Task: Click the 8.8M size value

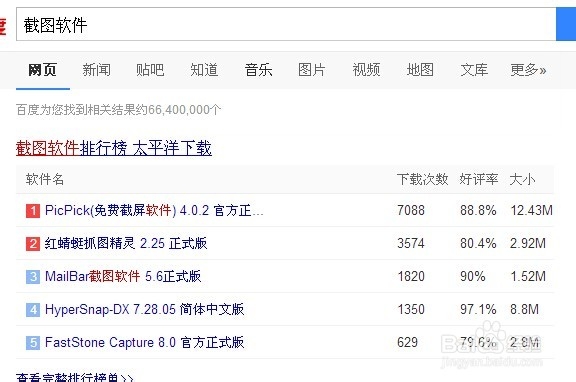Action: pyautogui.click(x=525, y=309)
